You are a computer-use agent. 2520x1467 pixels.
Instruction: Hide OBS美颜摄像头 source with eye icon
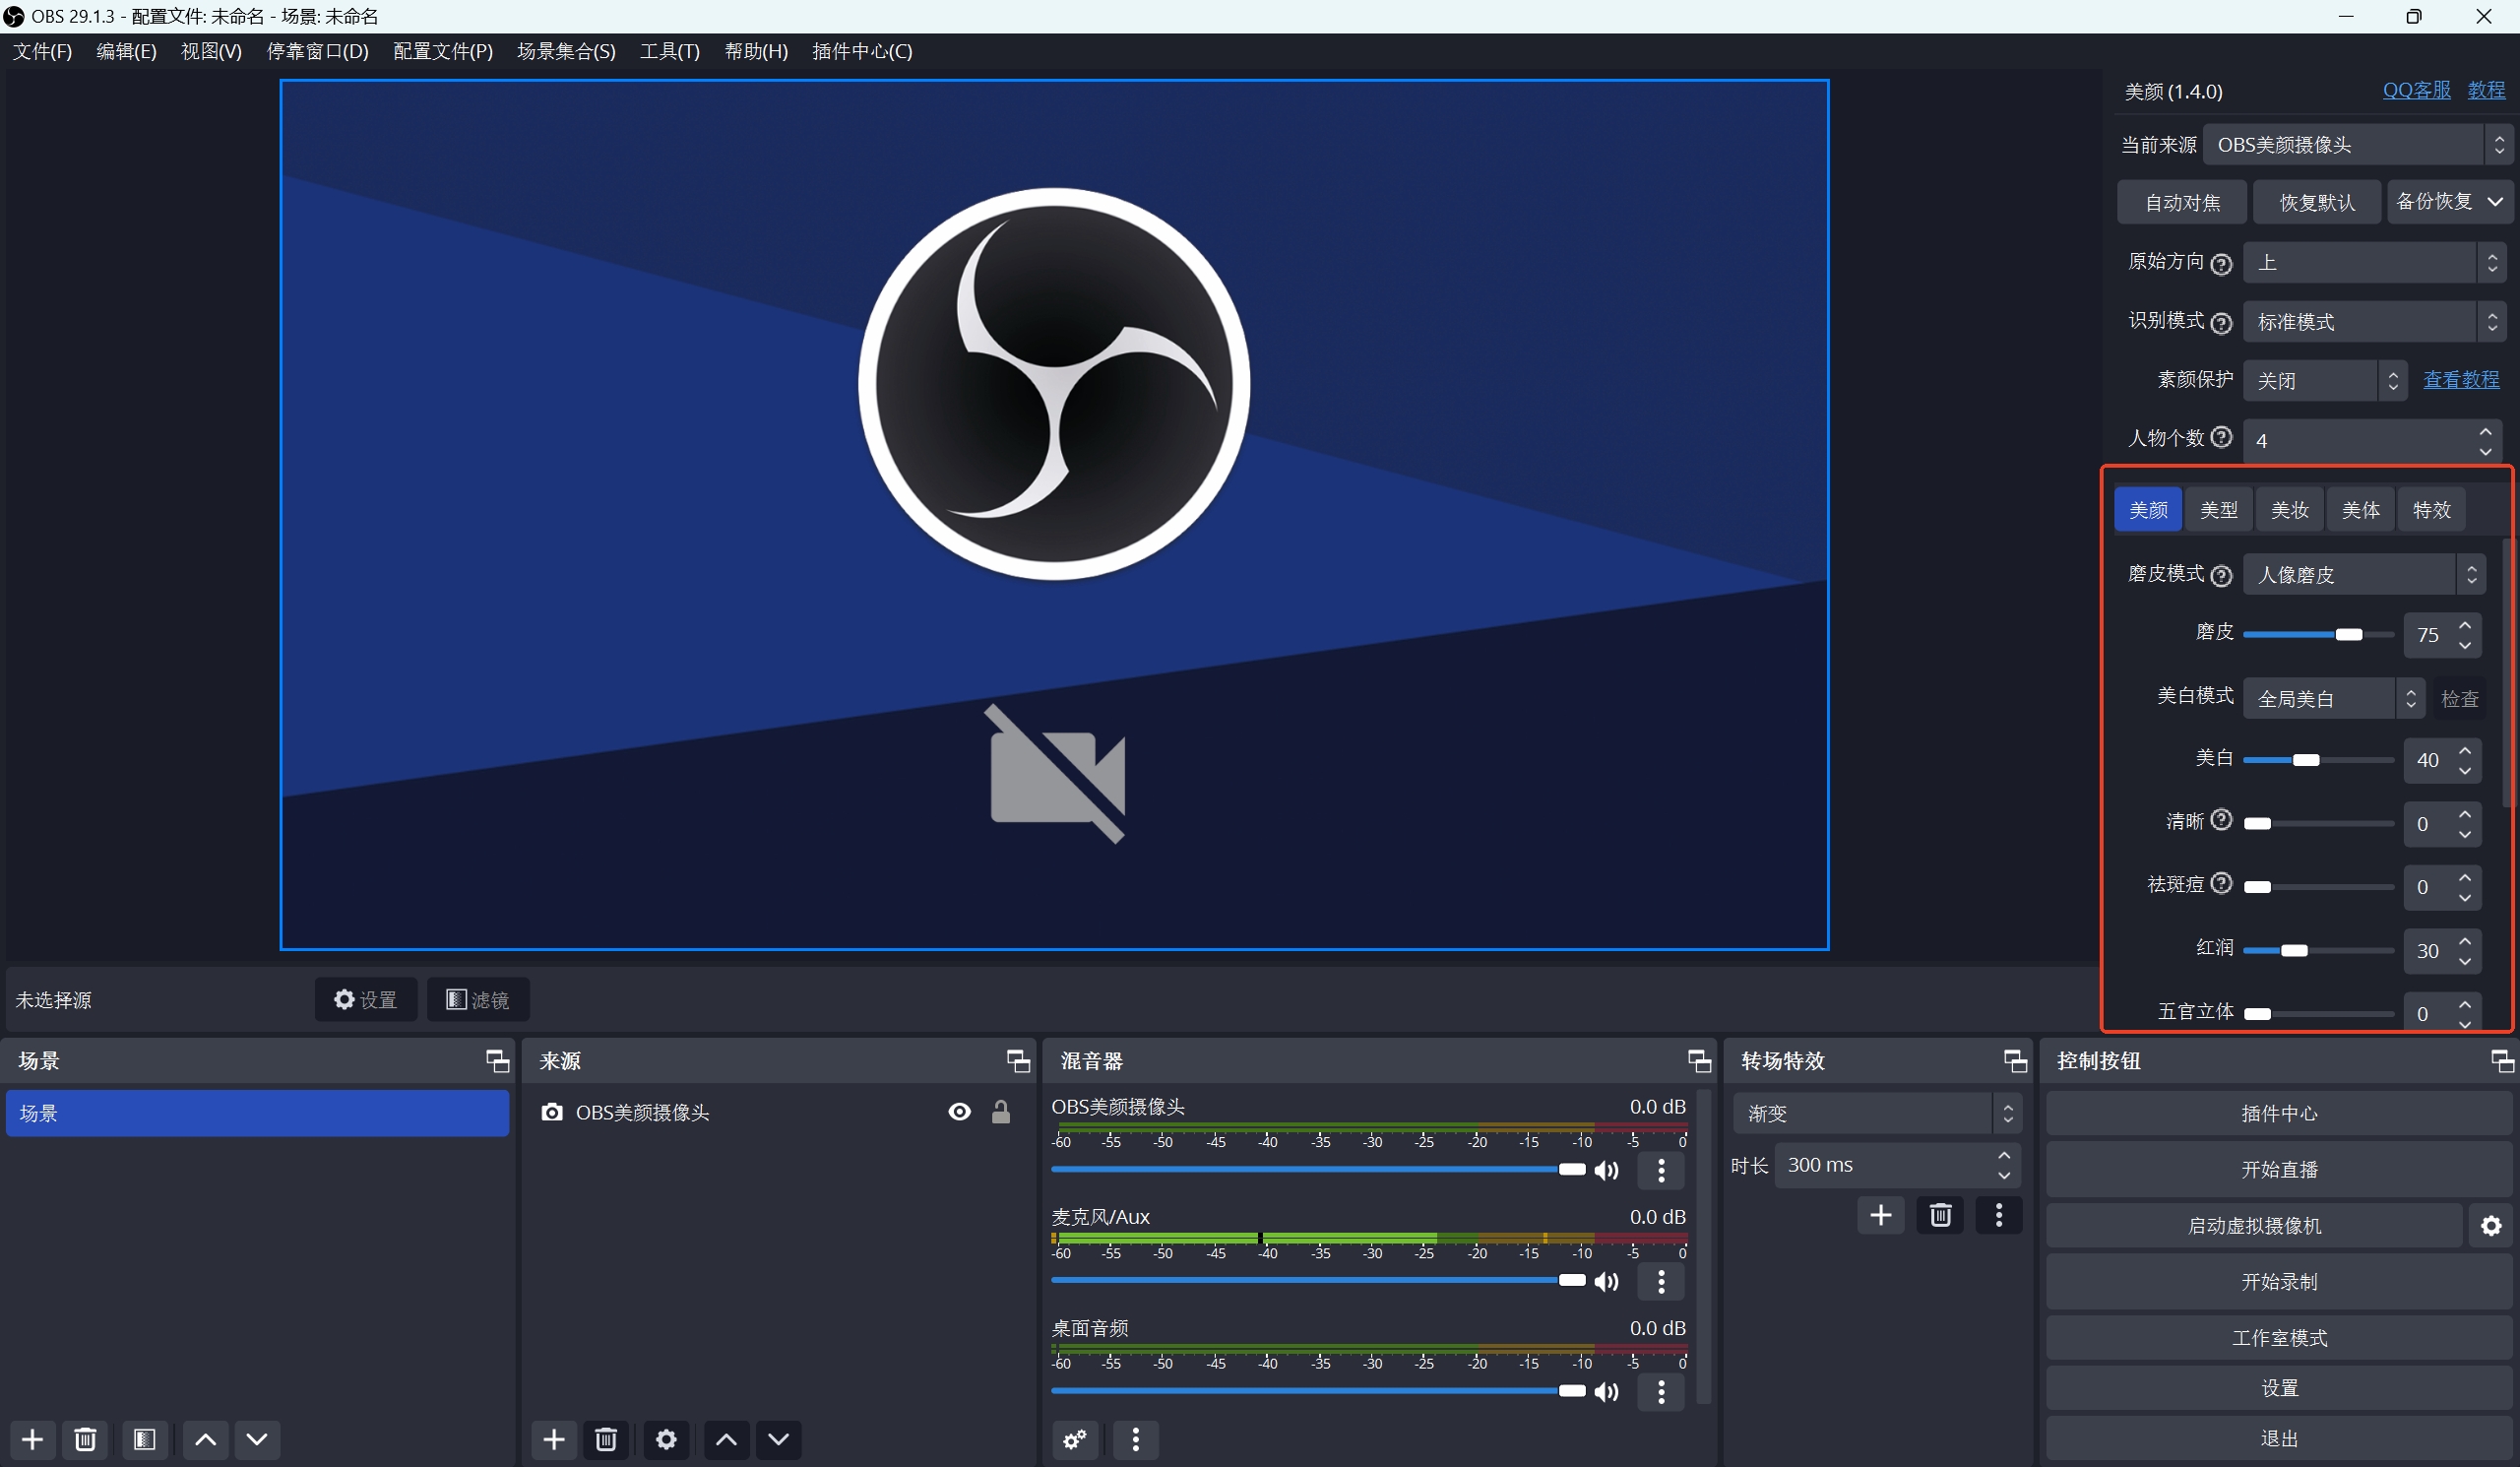click(959, 1112)
